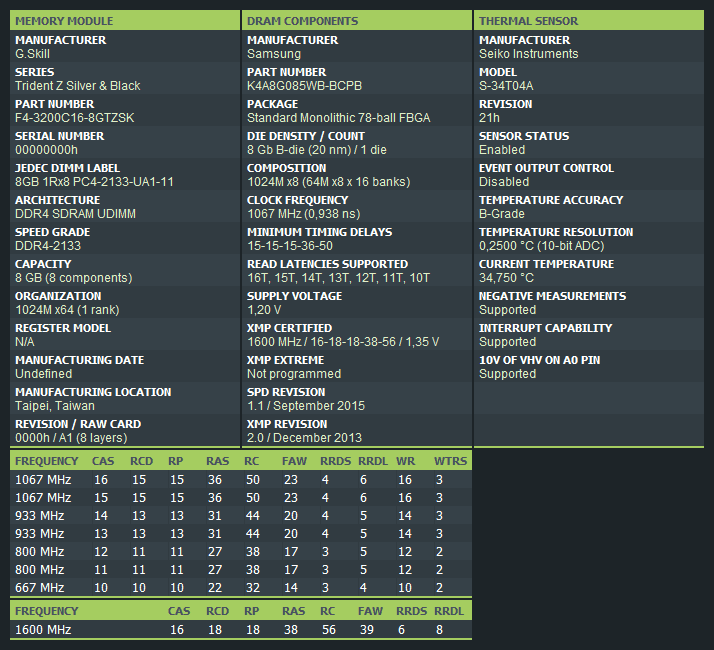
Task: Select supply voltage value 1,20 V
Action: [264, 310]
